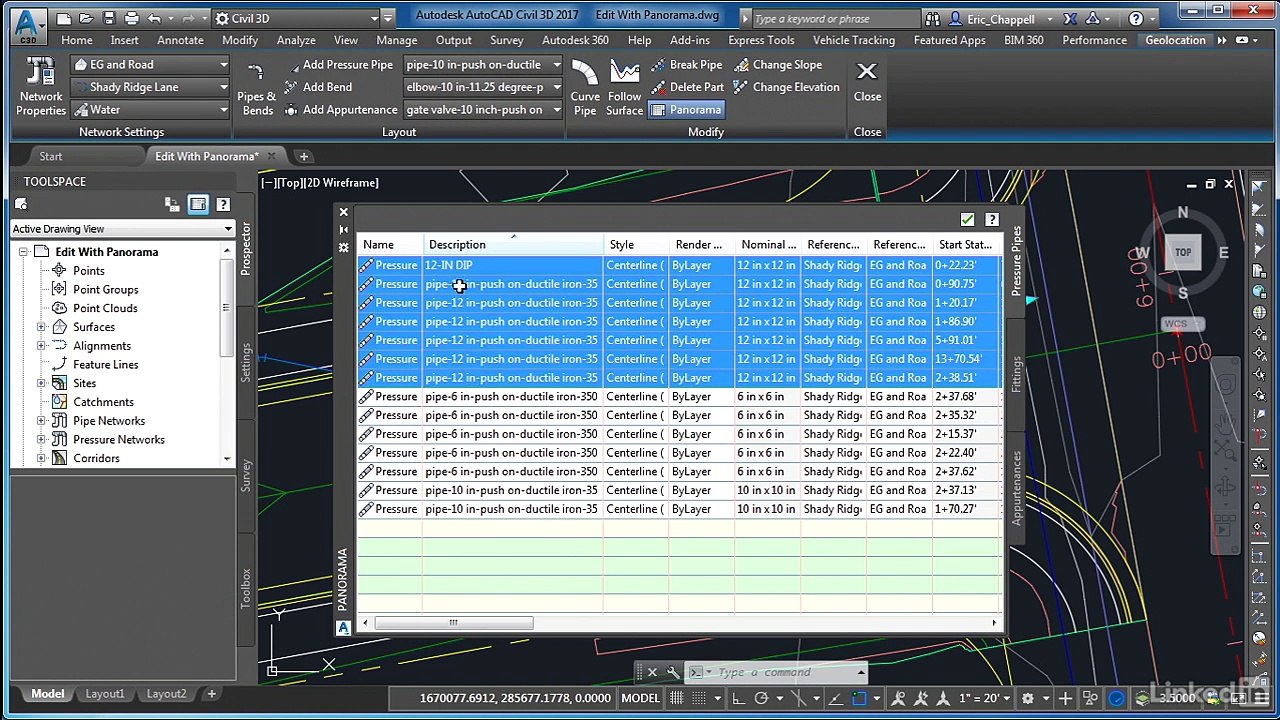The image size is (1280, 720).
Task: Toggle the grid display in status bar
Action: (x=677, y=698)
